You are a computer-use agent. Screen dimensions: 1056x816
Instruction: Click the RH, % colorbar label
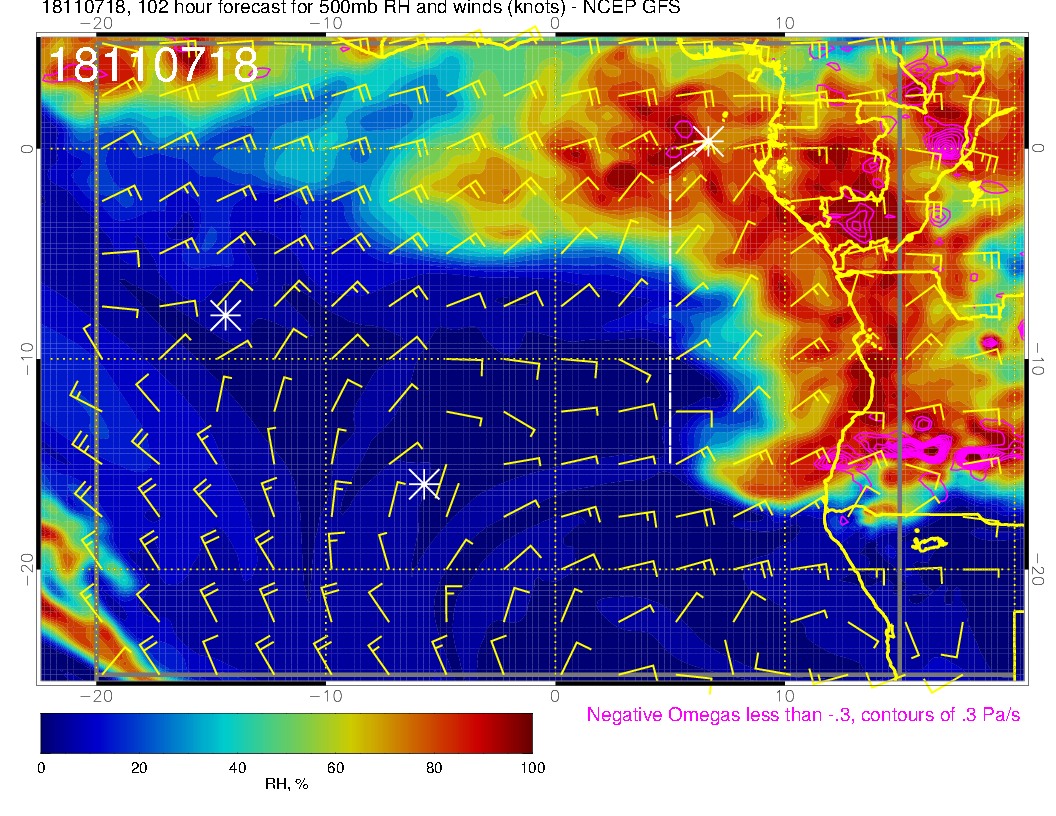pyautogui.click(x=286, y=784)
